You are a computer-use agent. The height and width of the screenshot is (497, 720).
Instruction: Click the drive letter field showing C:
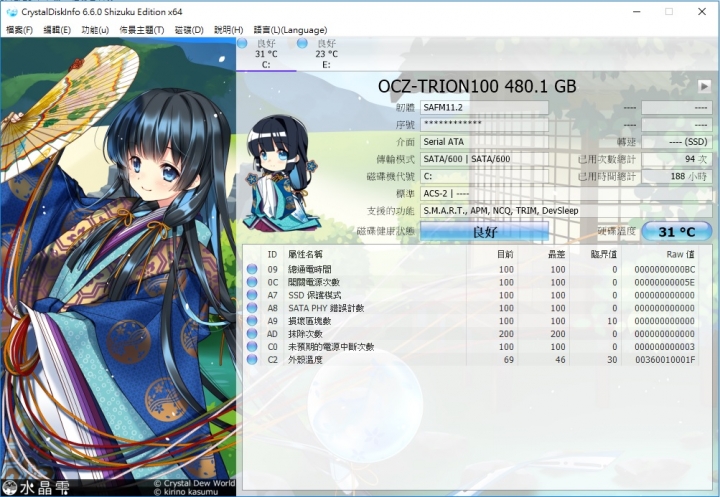[484, 176]
